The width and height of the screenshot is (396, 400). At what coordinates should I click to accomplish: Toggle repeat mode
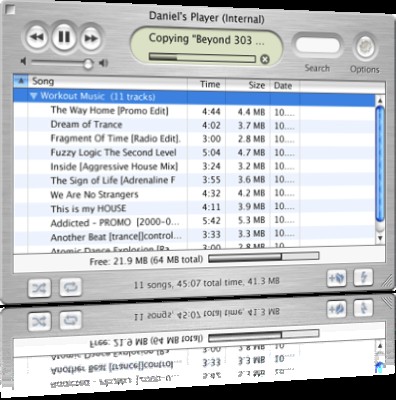(x=70, y=287)
